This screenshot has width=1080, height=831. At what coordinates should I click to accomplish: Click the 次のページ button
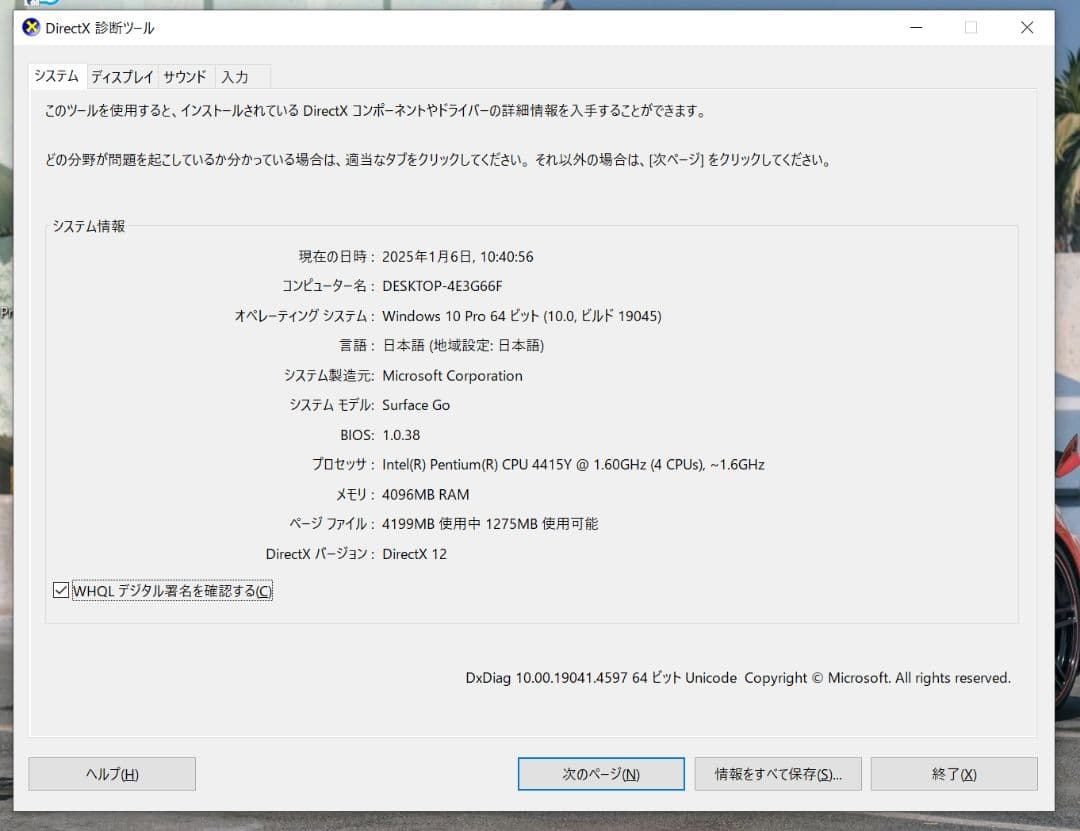(x=601, y=774)
